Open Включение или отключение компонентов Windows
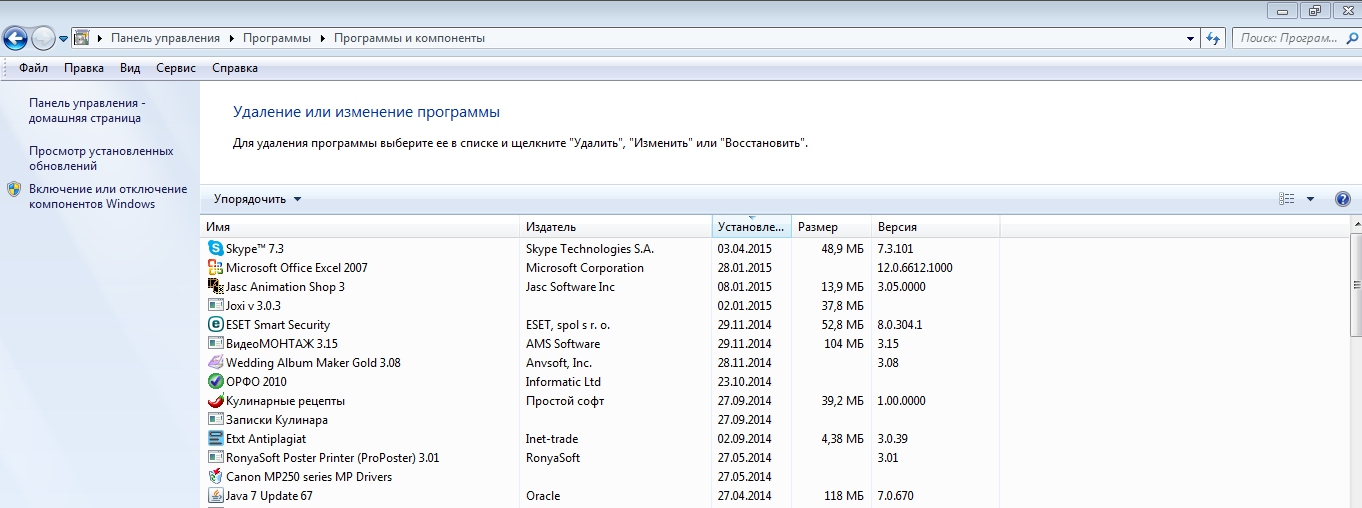 108,196
